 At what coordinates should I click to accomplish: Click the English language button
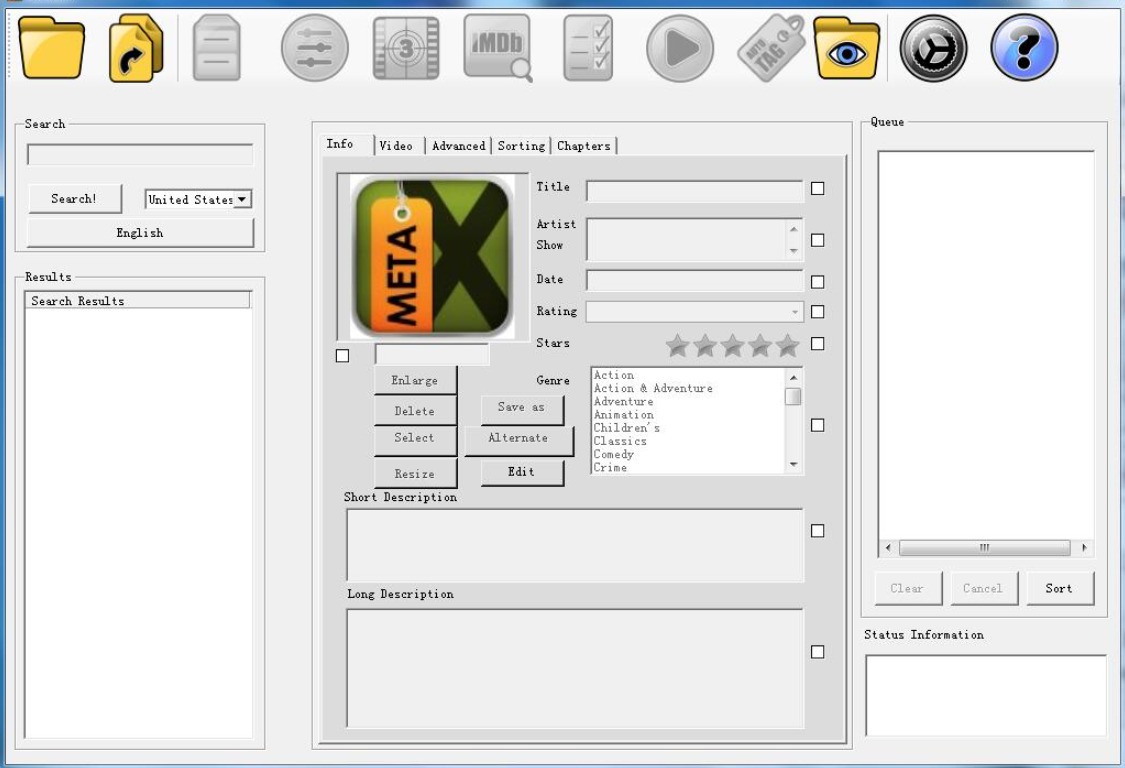click(140, 233)
